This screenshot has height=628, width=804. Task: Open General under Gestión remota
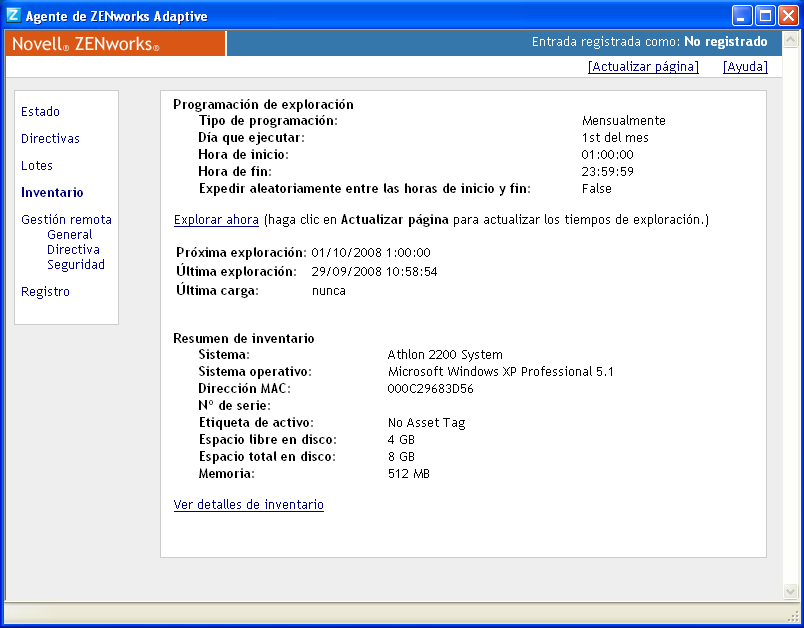pyautogui.click(x=70, y=234)
